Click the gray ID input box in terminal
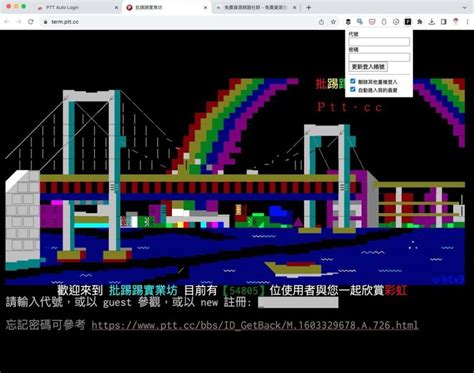The height and width of the screenshot is (373, 474). pos(298,302)
